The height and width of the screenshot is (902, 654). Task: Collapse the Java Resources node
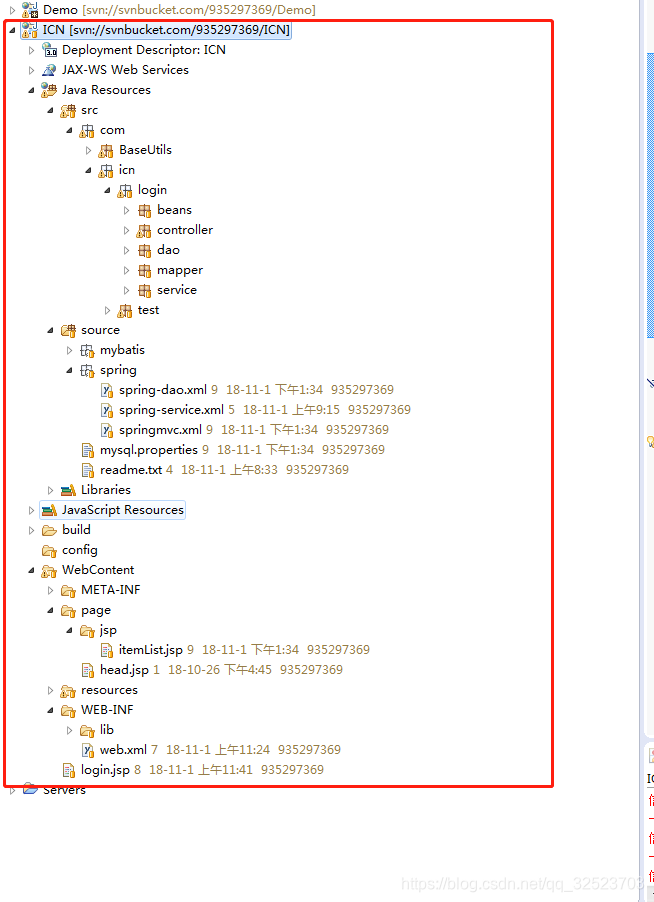point(32,90)
